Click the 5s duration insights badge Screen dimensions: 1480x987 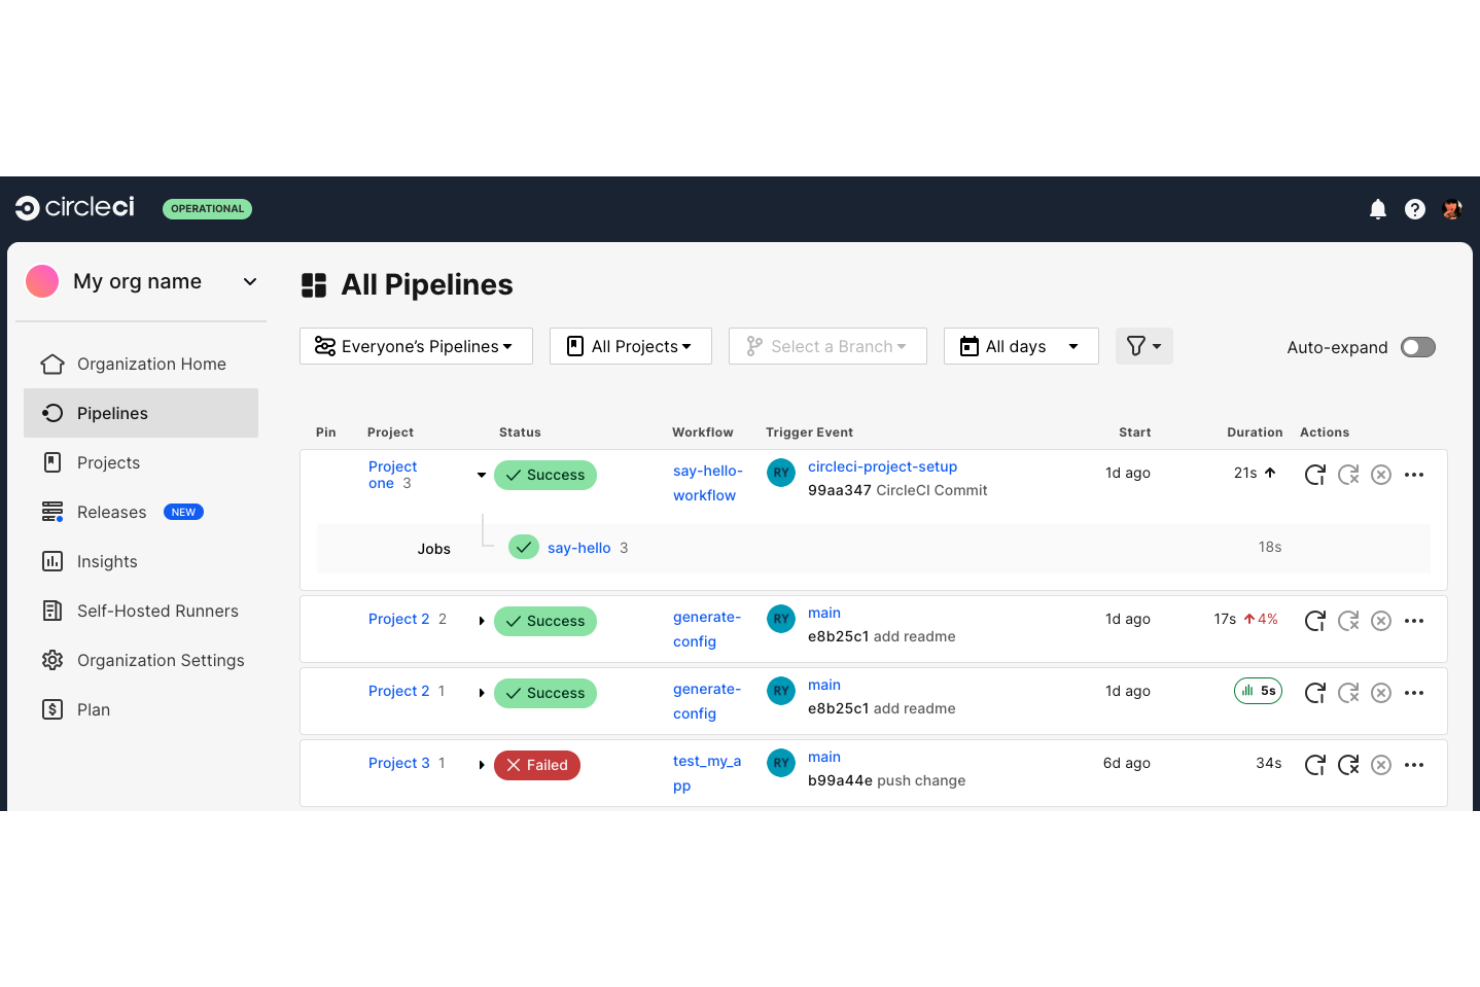(1257, 691)
